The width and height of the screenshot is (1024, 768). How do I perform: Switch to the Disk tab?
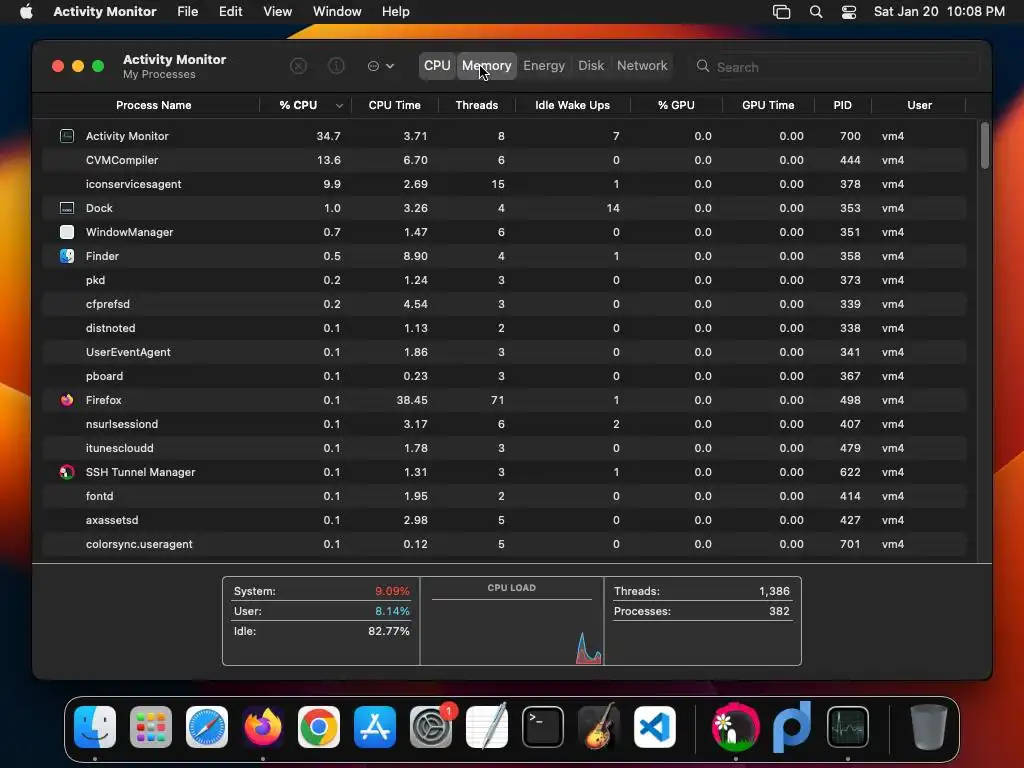pos(591,65)
